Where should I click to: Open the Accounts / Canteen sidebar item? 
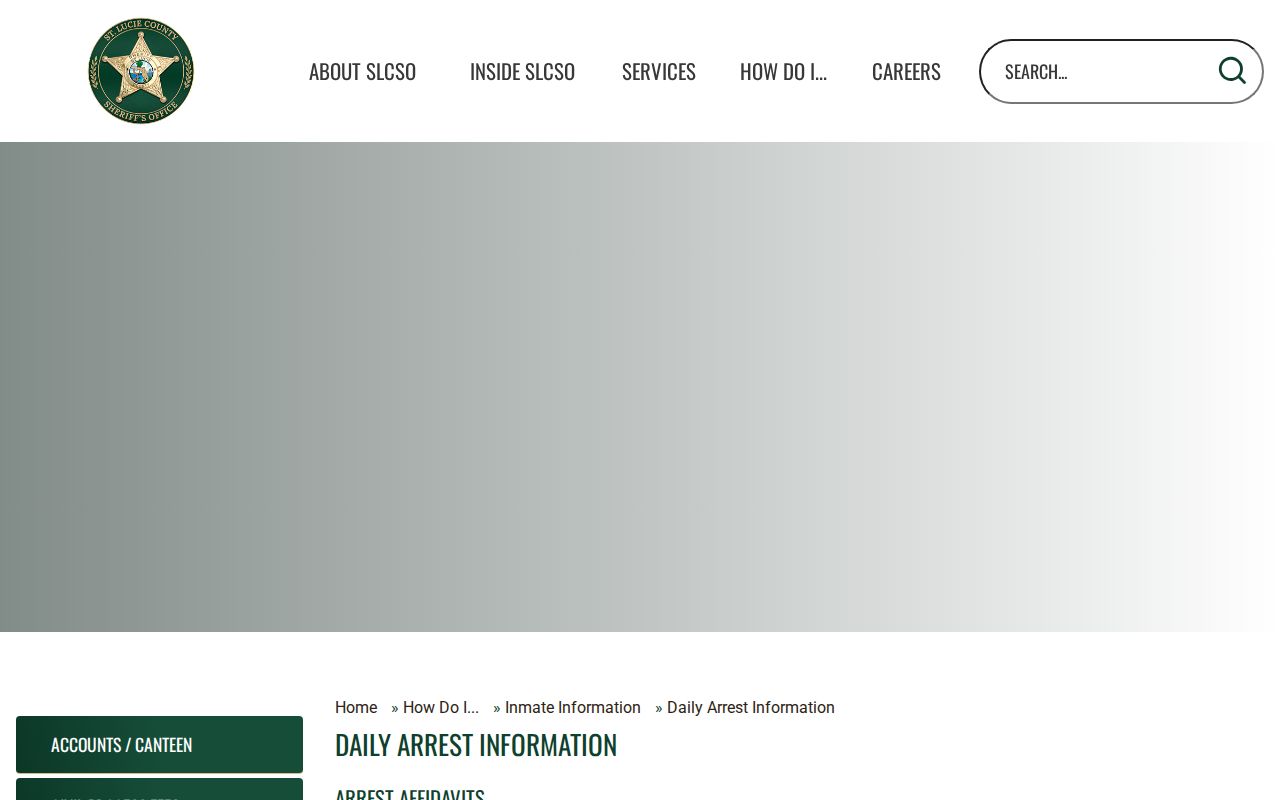pyautogui.click(x=159, y=744)
